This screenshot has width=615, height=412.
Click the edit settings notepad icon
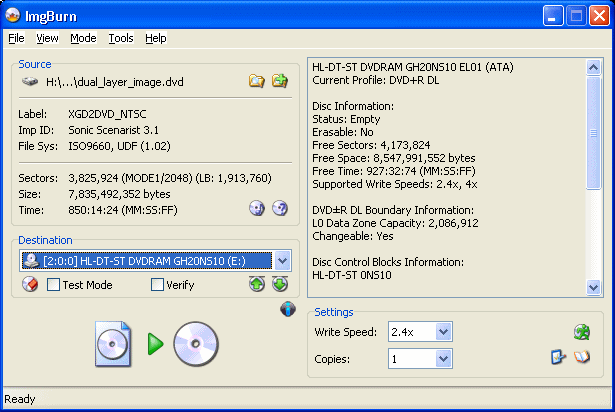558,357
